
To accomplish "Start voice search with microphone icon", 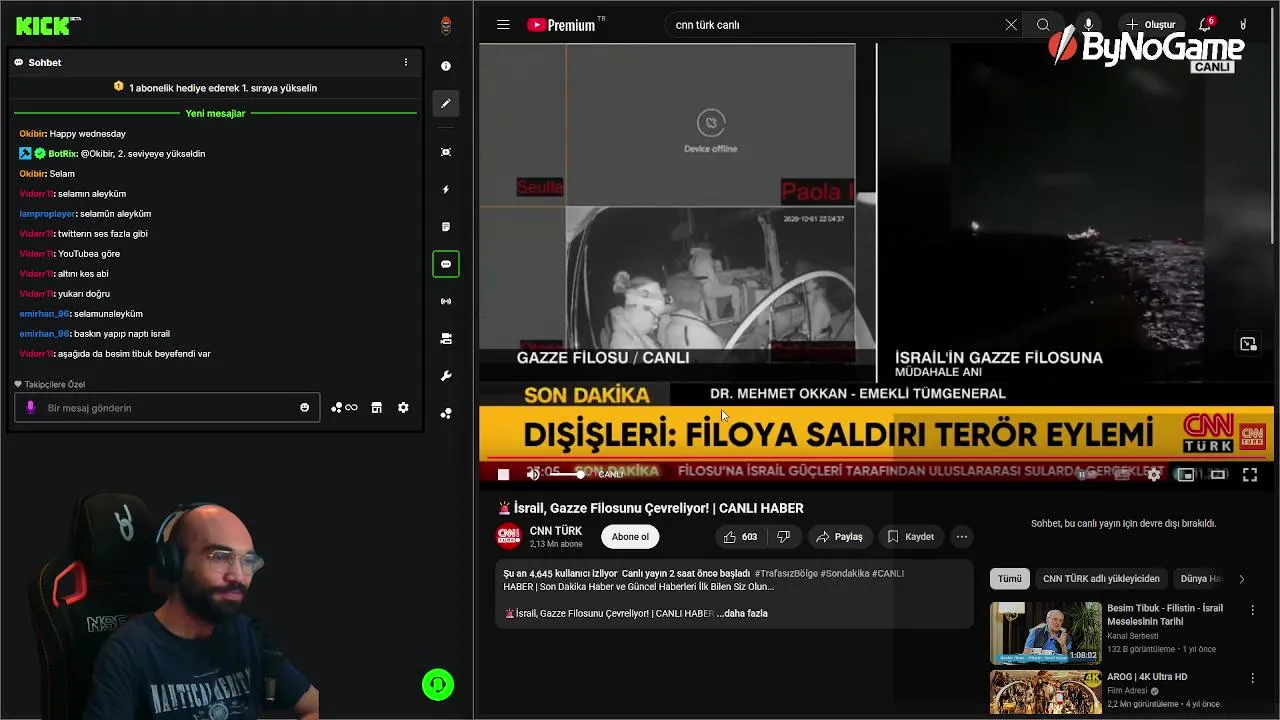I will tap(1088, 25).
